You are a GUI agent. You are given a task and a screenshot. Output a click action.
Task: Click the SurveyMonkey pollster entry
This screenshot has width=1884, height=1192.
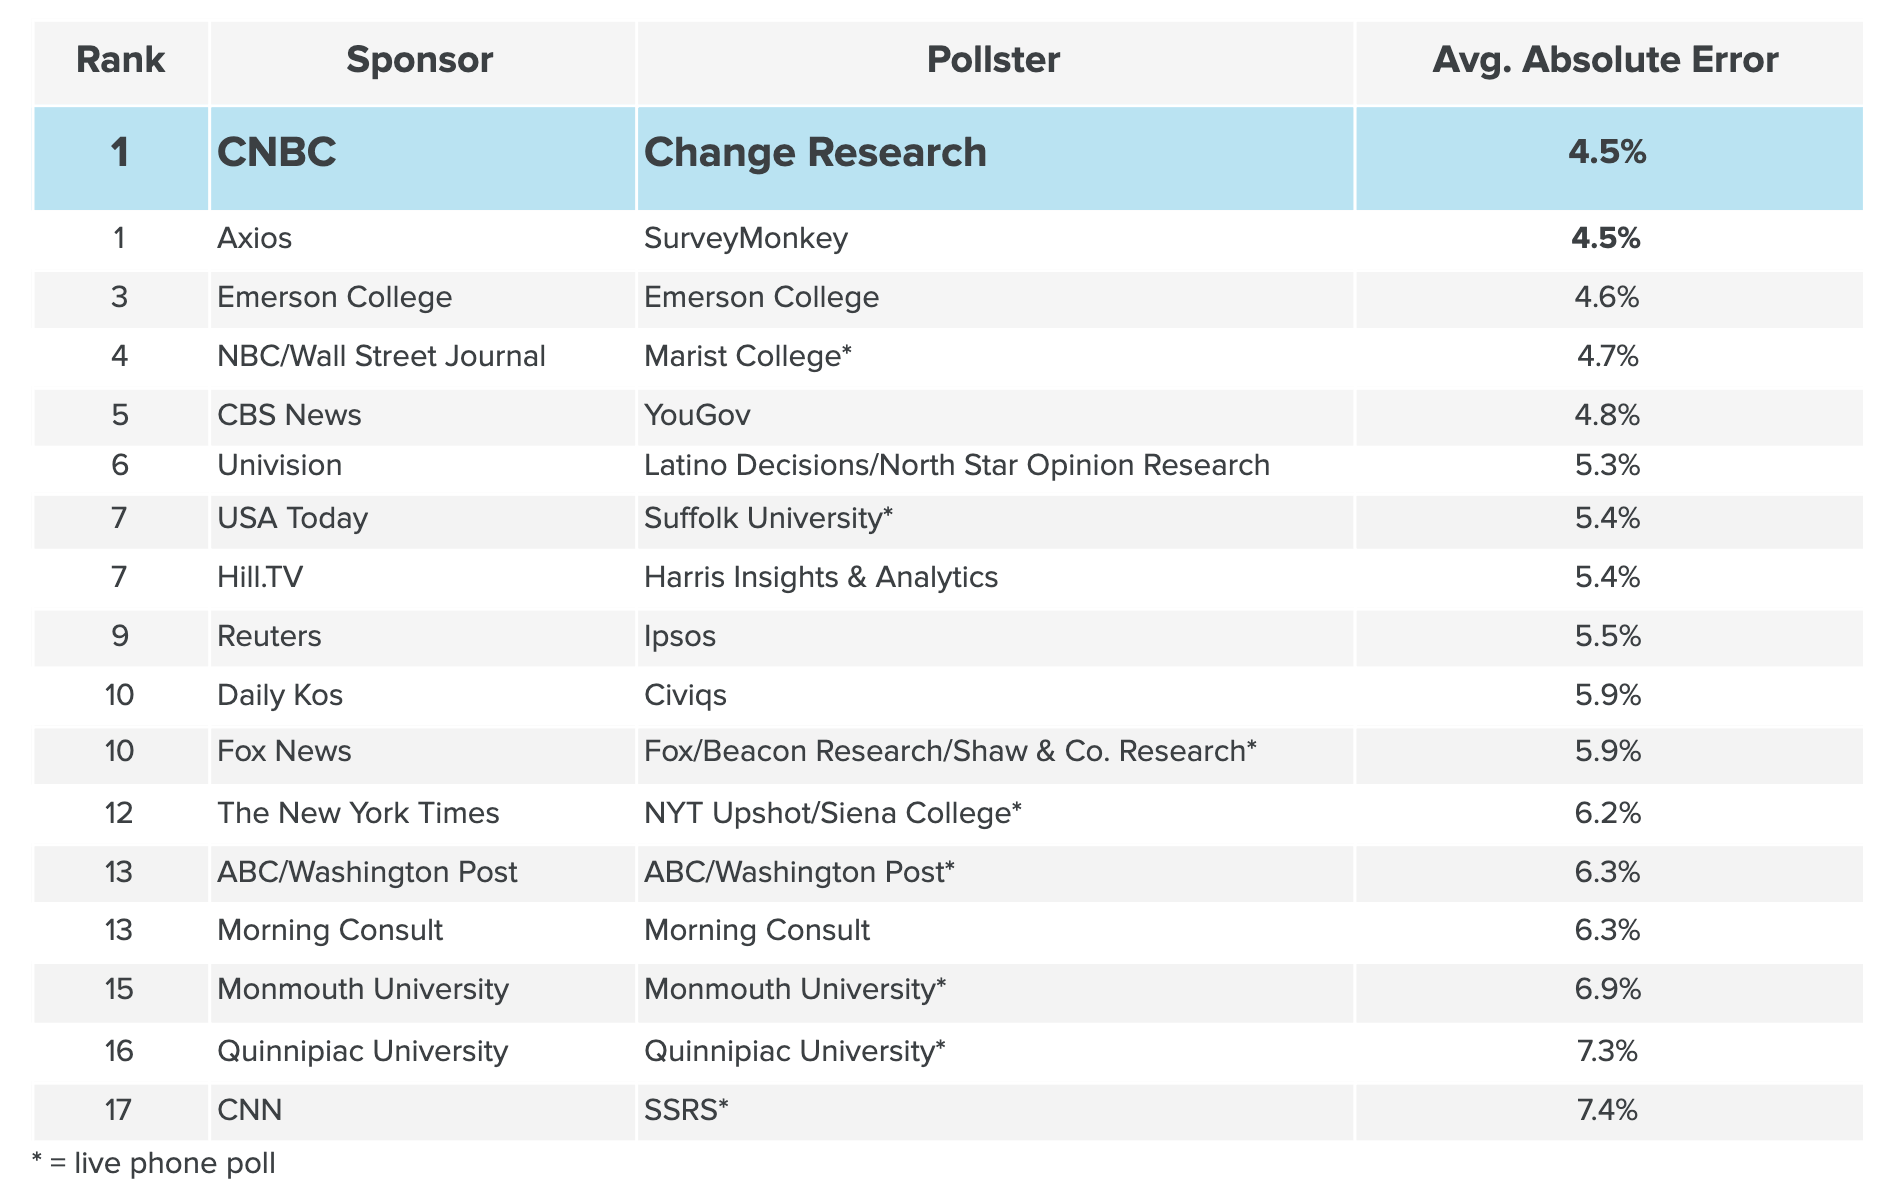point(746,238)
